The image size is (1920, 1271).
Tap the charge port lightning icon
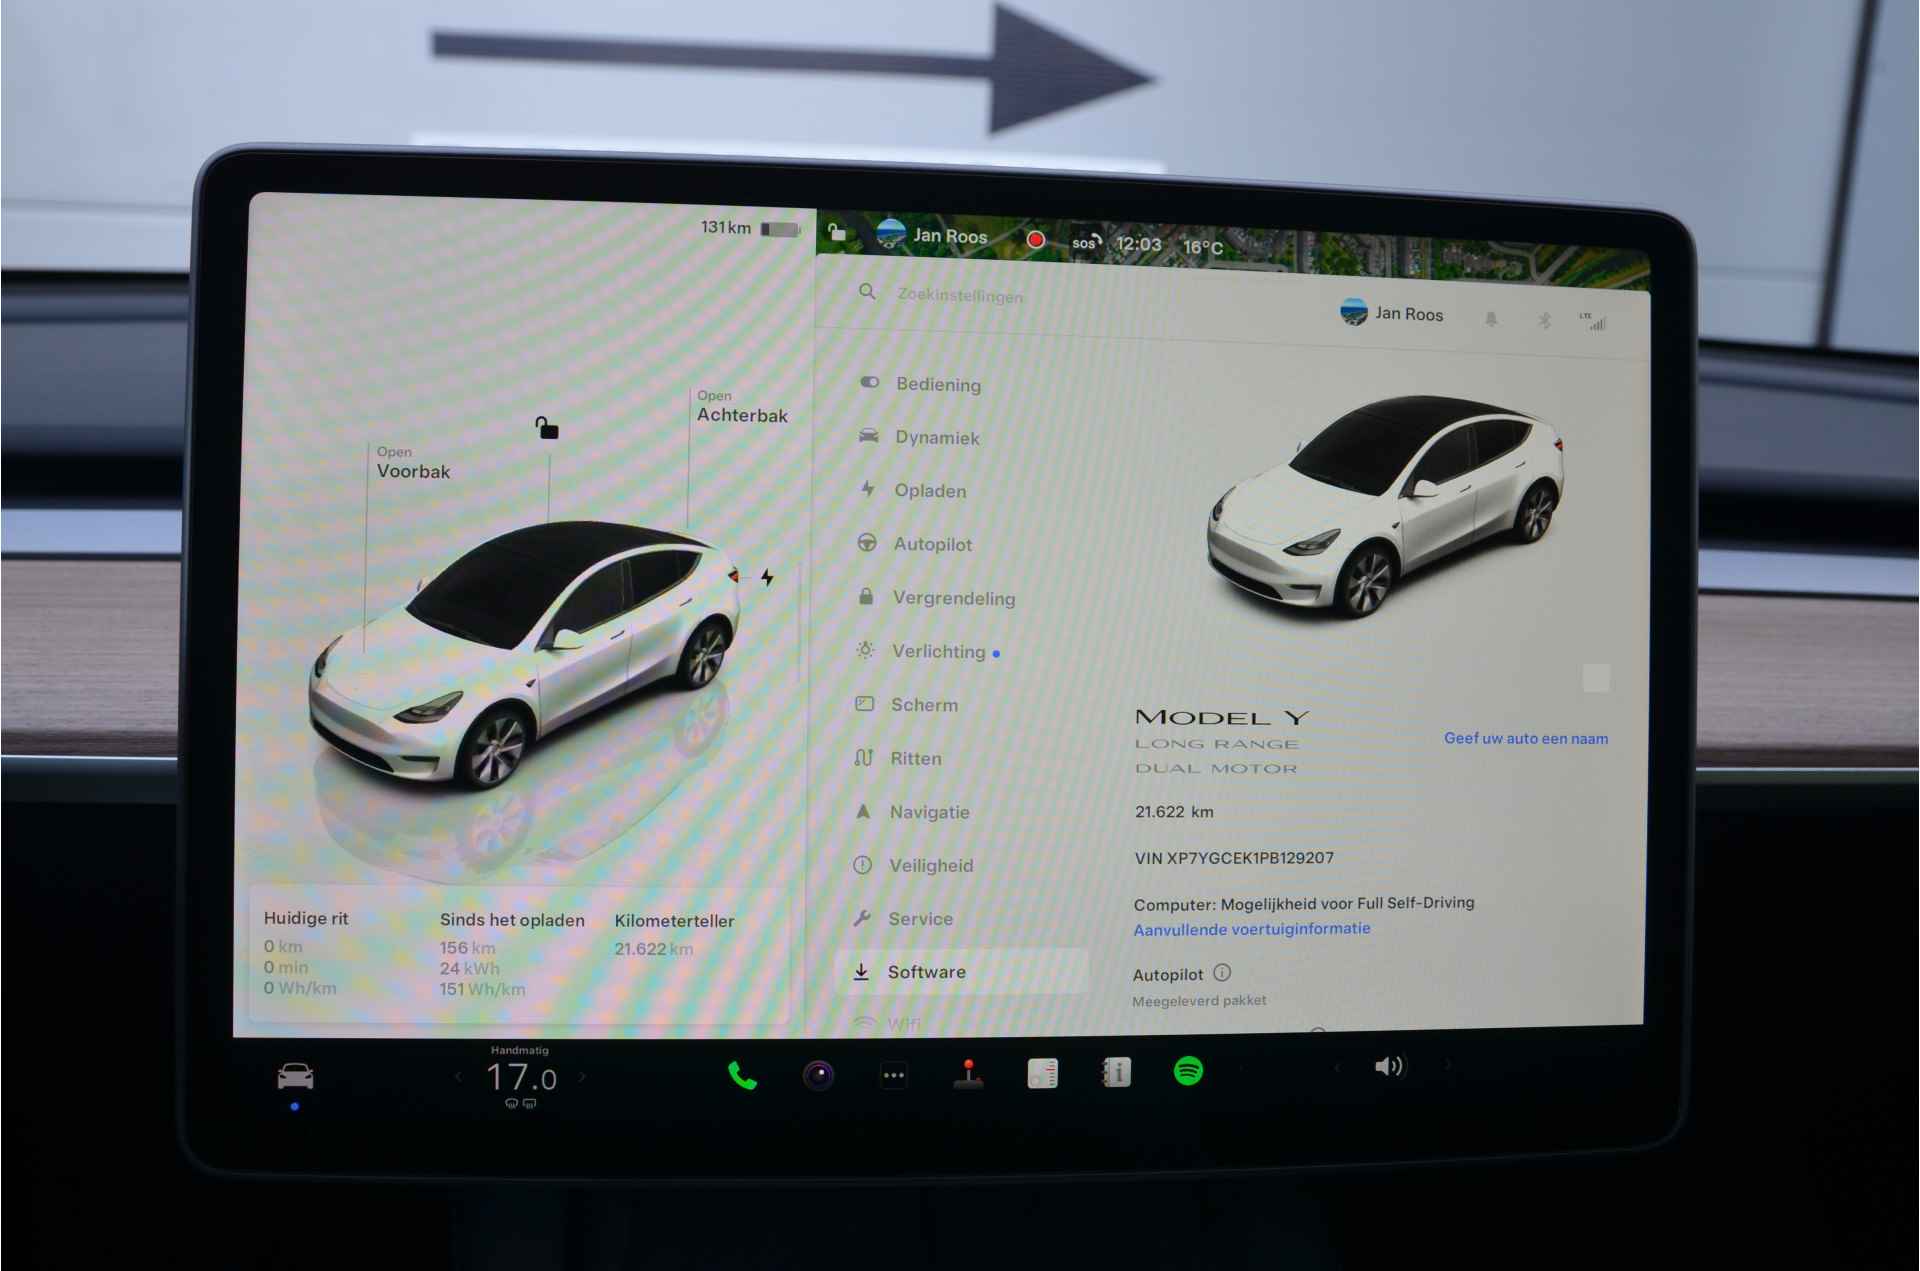767,578
